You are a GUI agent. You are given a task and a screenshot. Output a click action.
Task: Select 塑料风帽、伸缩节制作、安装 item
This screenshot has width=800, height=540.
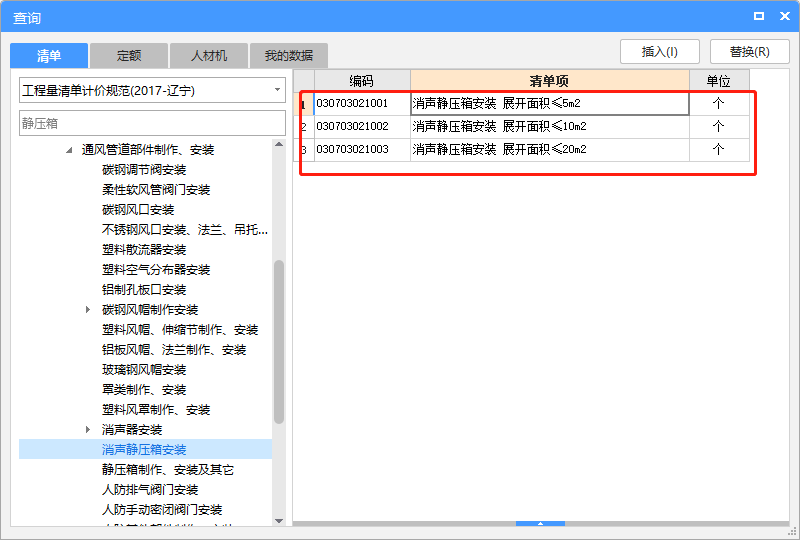[x=180, y=330]
